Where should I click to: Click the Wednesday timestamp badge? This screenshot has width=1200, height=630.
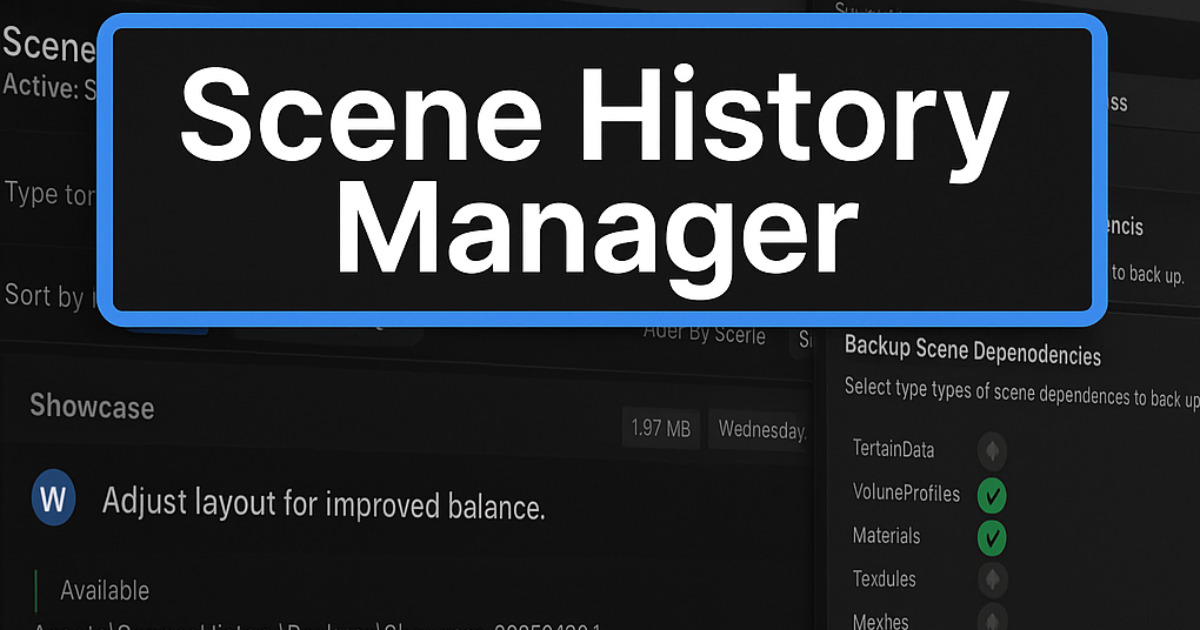point(763,427)
